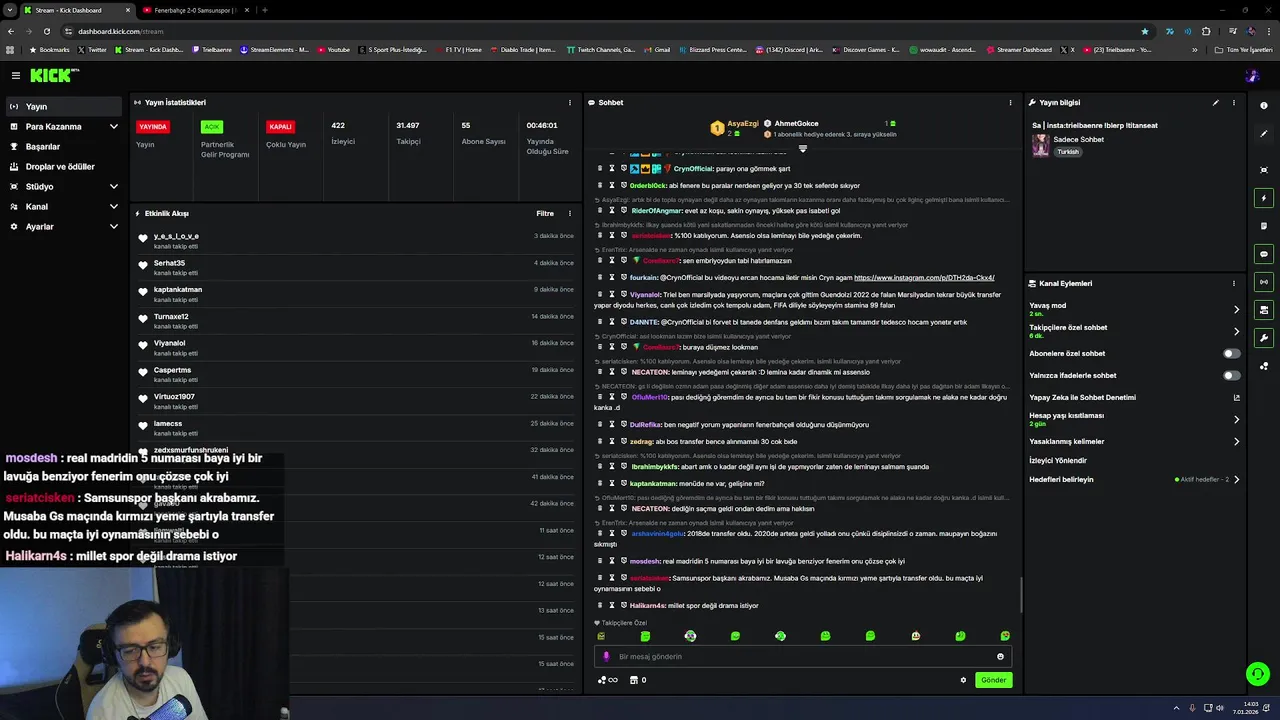Open Hesap yaşı kısıtlaması arrow
The height and width of the screenshot is (720, 1280).
pos(1237,419)
